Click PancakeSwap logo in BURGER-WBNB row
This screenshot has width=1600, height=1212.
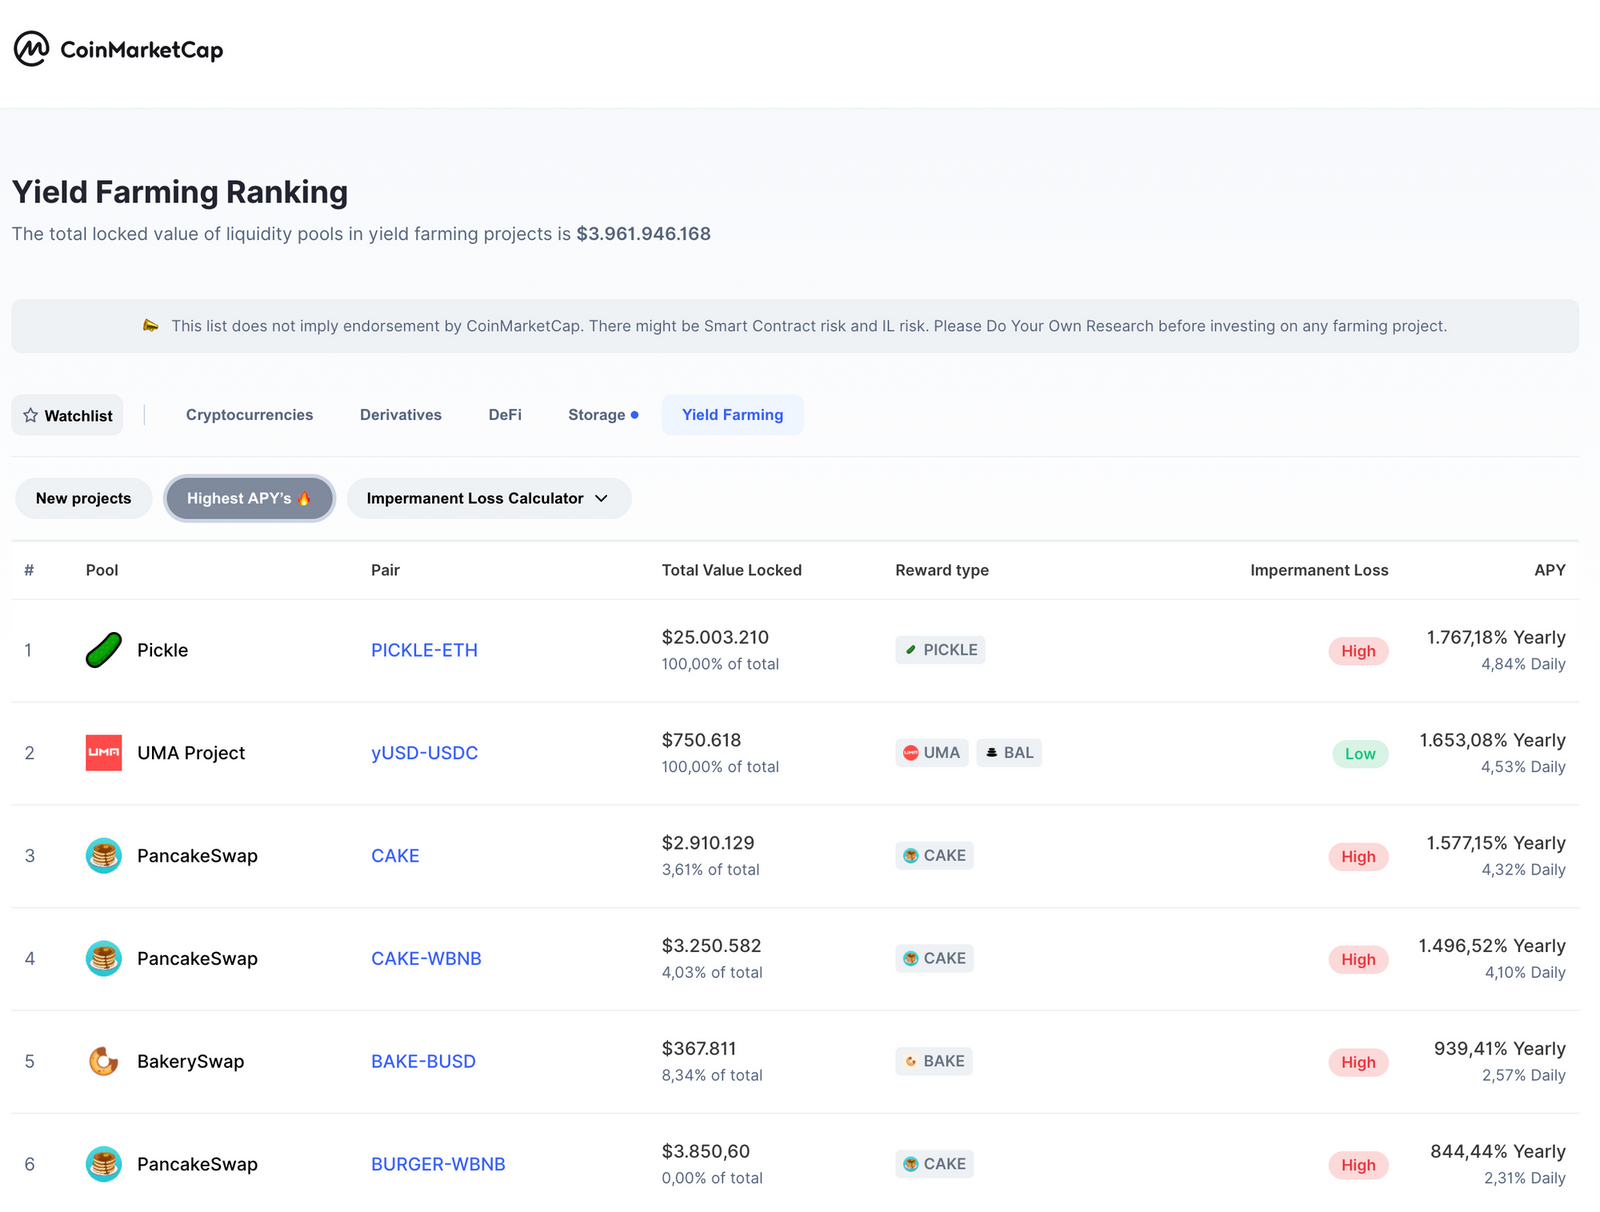tap(104, 1164)
